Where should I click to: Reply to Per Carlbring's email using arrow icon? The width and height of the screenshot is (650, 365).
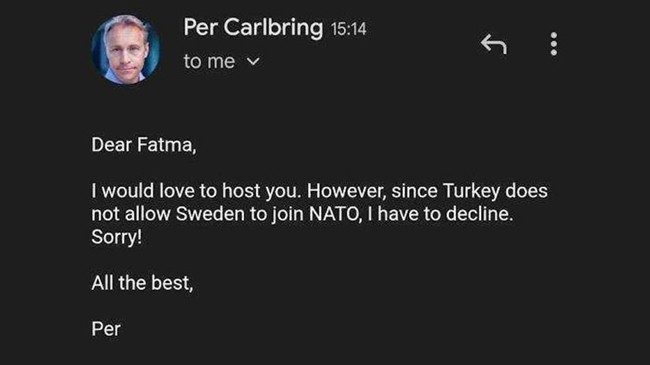(494, 44)
